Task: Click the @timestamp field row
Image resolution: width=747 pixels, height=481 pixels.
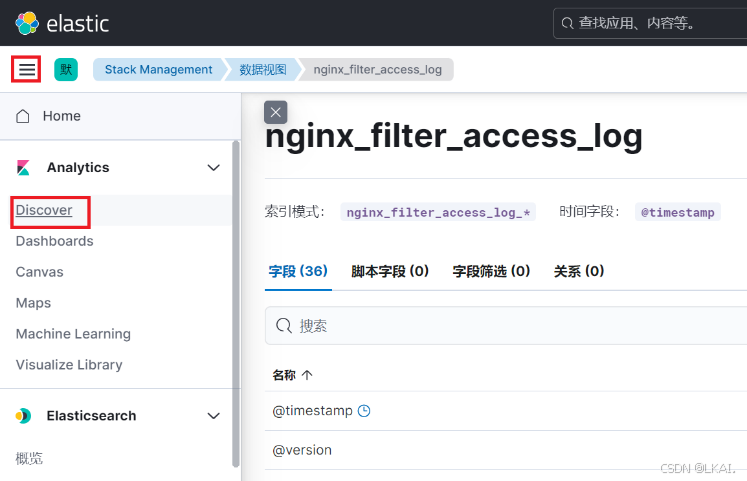Action: tap(506, 411)
